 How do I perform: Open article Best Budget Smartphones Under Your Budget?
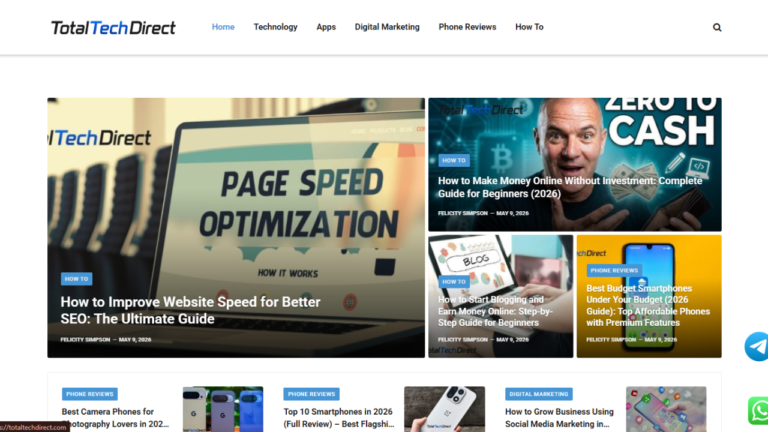(x=648, y=305)
